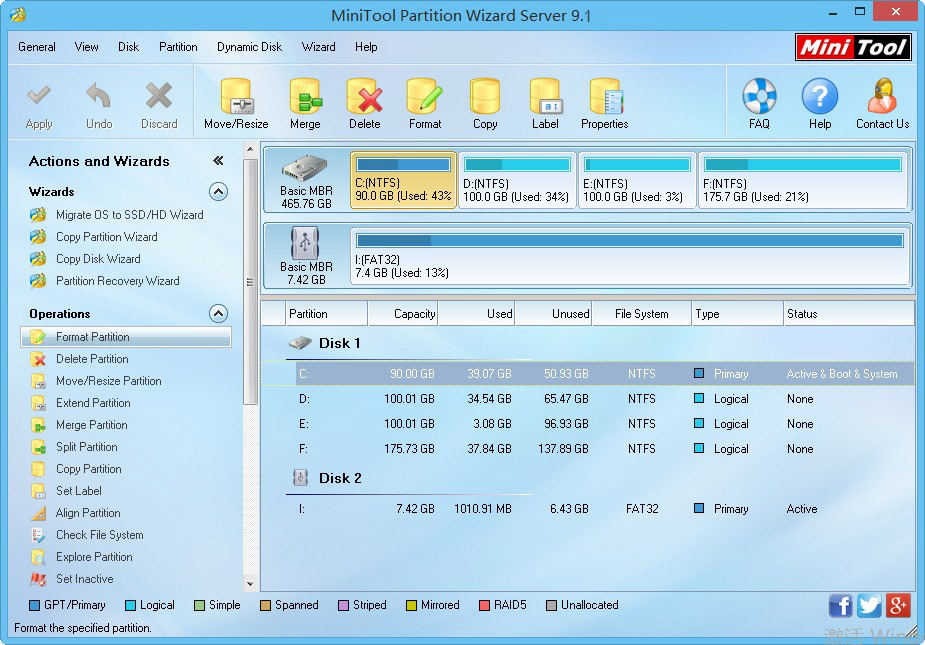Click the Facebook icon

[x=840, y=605]
